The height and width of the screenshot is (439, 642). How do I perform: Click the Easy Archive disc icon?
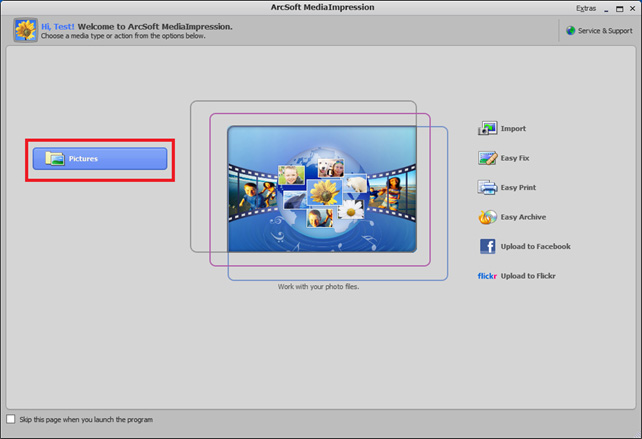[x=487, y=217]
